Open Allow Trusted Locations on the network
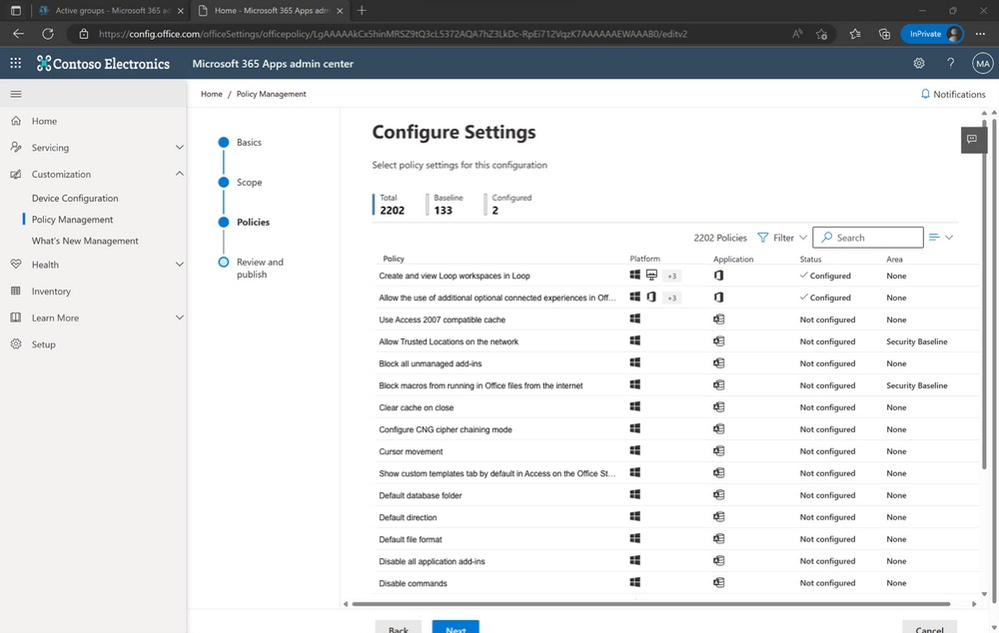This screenshot has height=633, width=999. pos(449,341)
